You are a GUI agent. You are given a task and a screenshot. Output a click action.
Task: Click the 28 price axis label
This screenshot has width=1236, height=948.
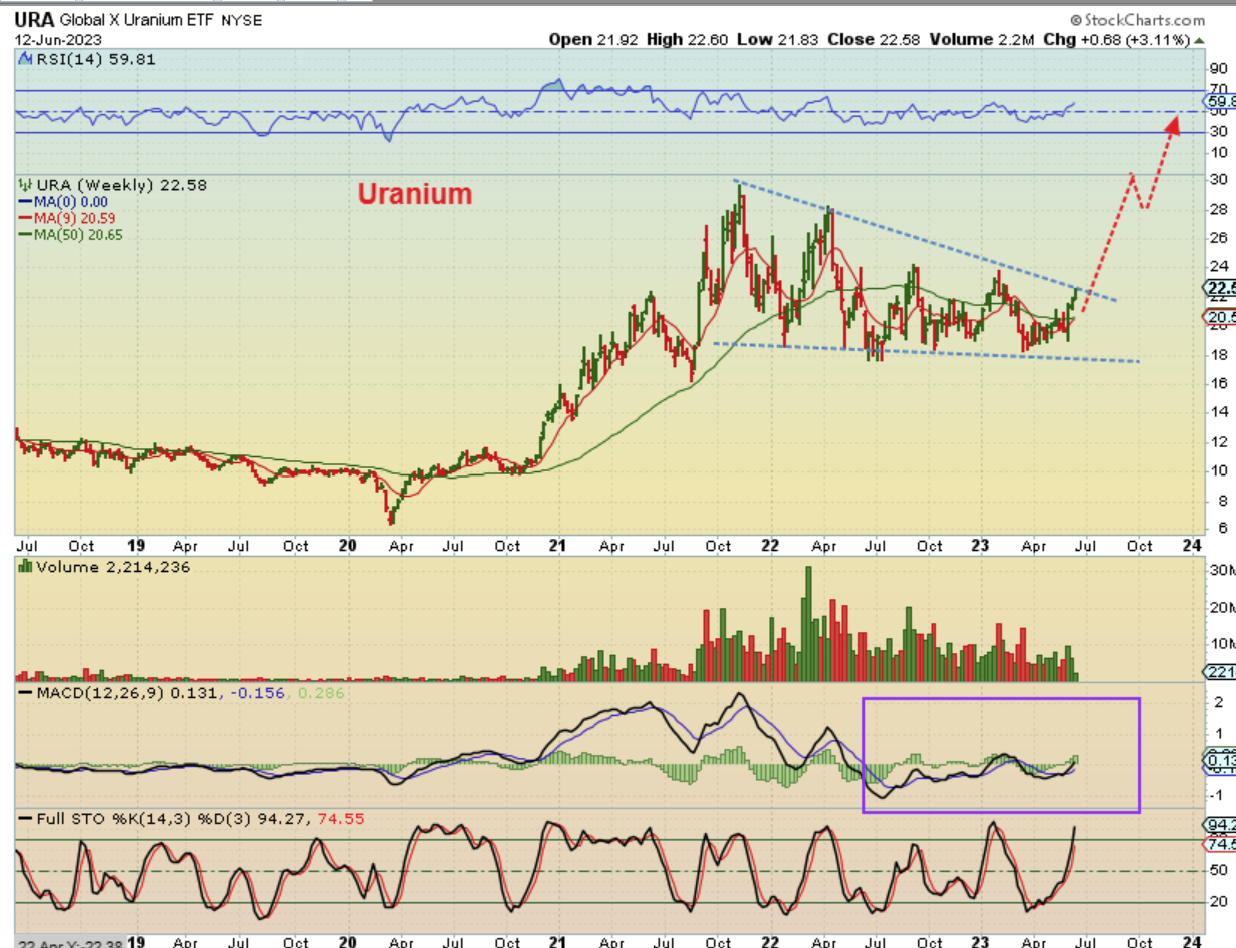click(1217, 208)
